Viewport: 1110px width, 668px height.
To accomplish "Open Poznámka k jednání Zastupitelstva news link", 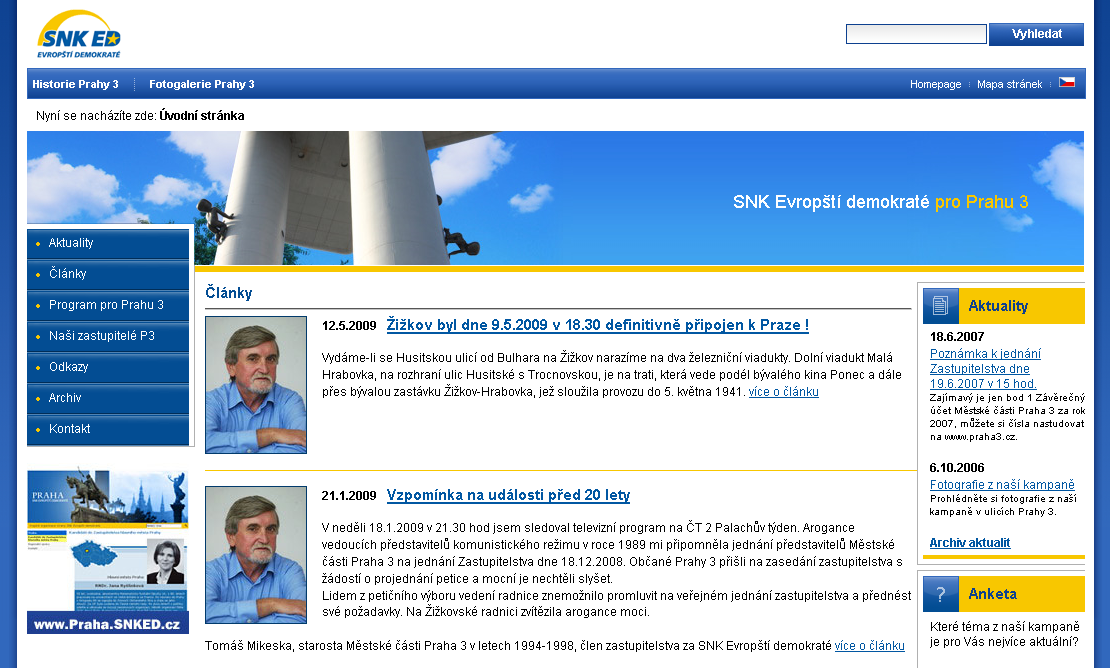I will (985, 369).
